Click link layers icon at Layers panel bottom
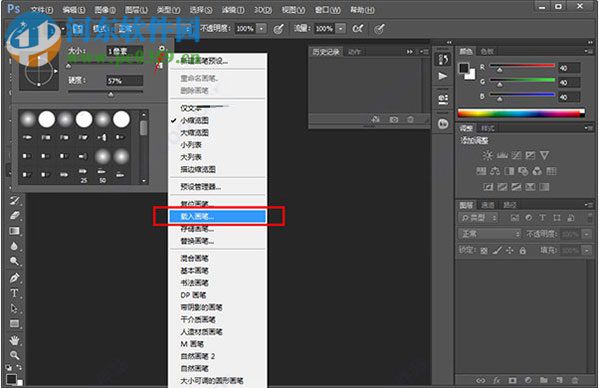 pyautogui.click(x=481, y=380)
